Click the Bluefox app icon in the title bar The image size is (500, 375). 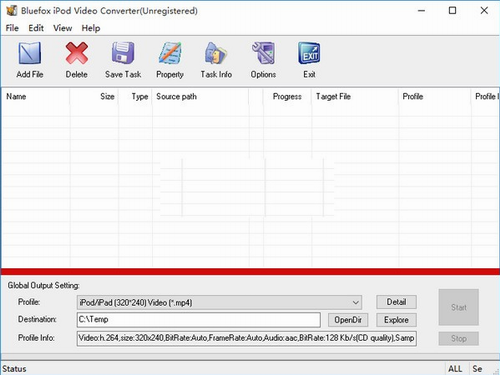coord(11,11)
